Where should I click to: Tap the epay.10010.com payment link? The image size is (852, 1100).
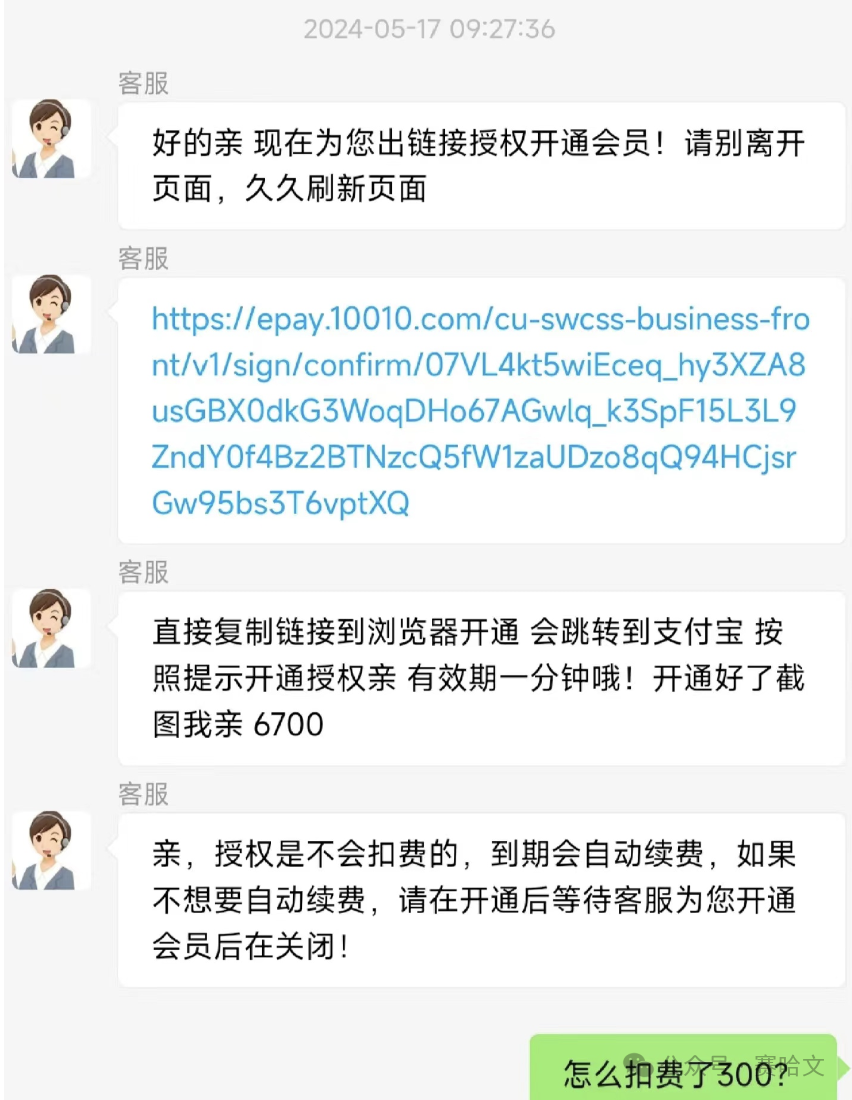tap(481, 411)
